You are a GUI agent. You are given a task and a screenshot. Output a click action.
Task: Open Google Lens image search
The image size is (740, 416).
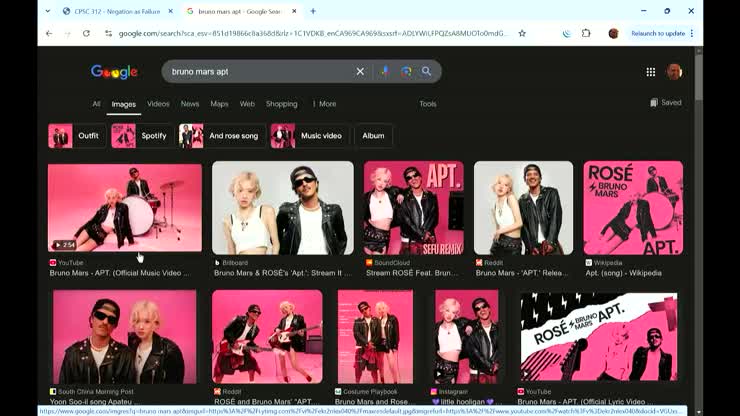pos(406,72)
